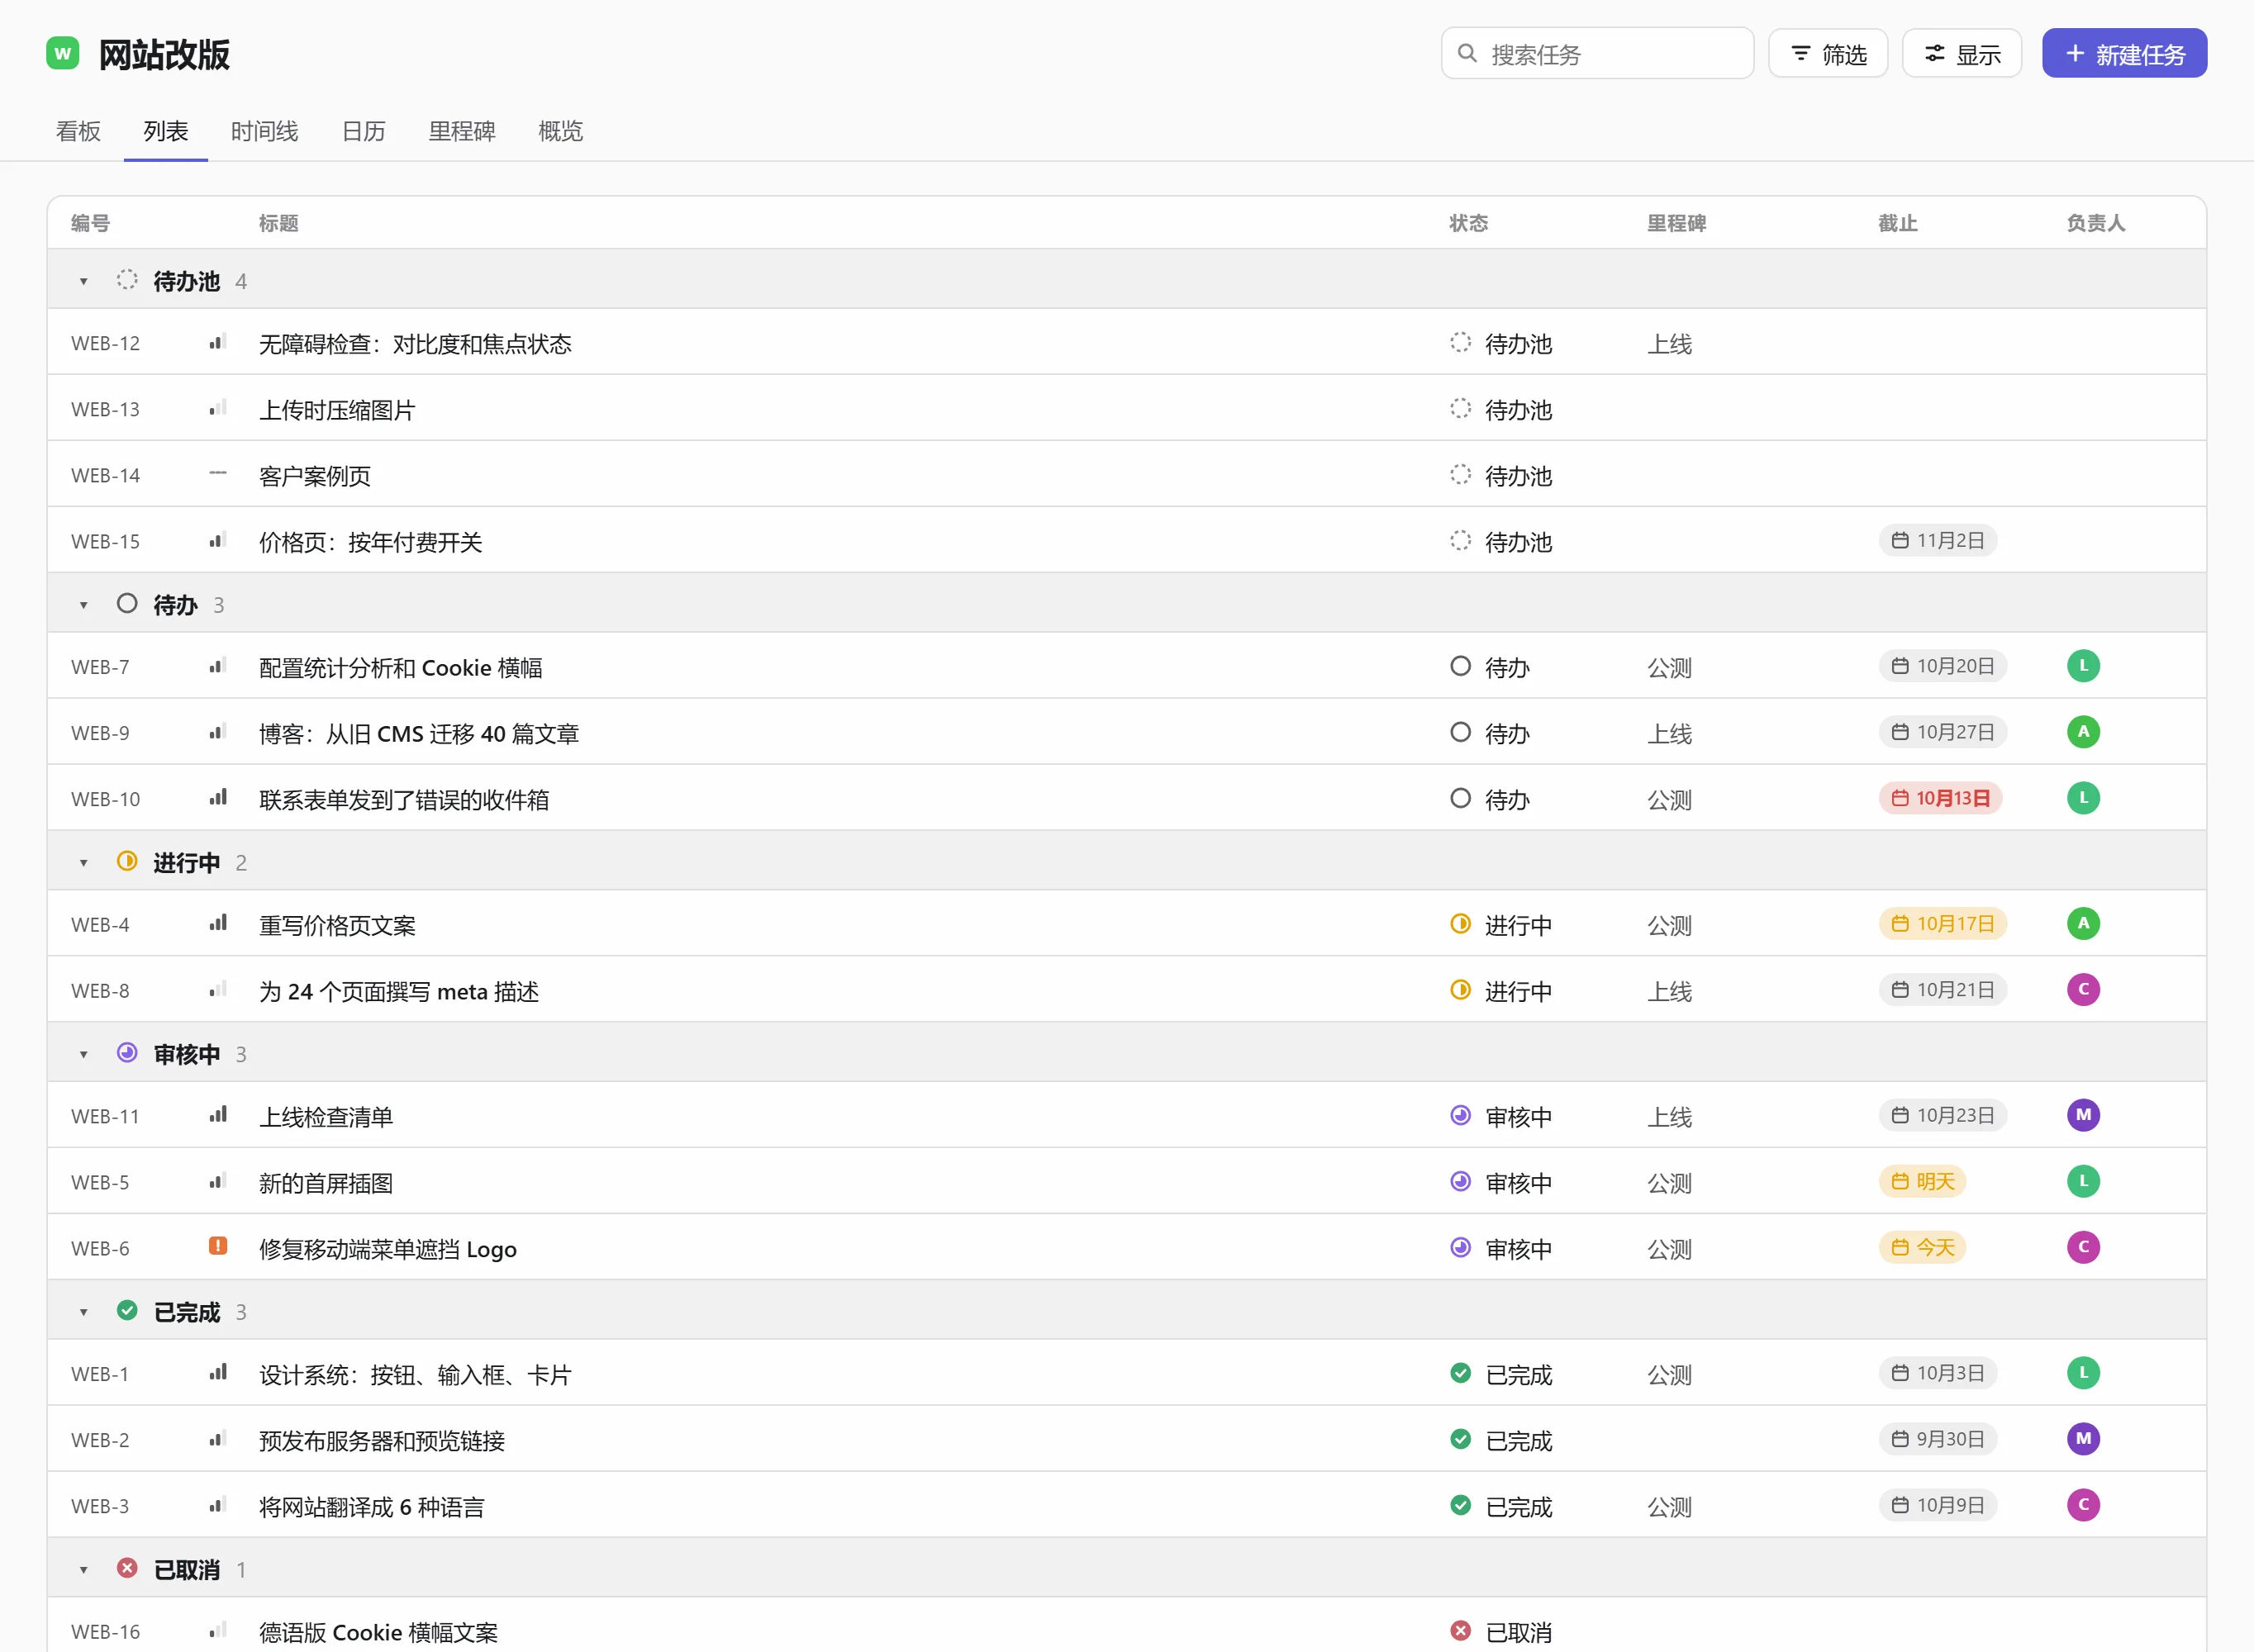The width and height of the screenshot is (2254, 1652).
Task: Toggle the 待办 status circle on WEB-7
Action: (1460, 666)
